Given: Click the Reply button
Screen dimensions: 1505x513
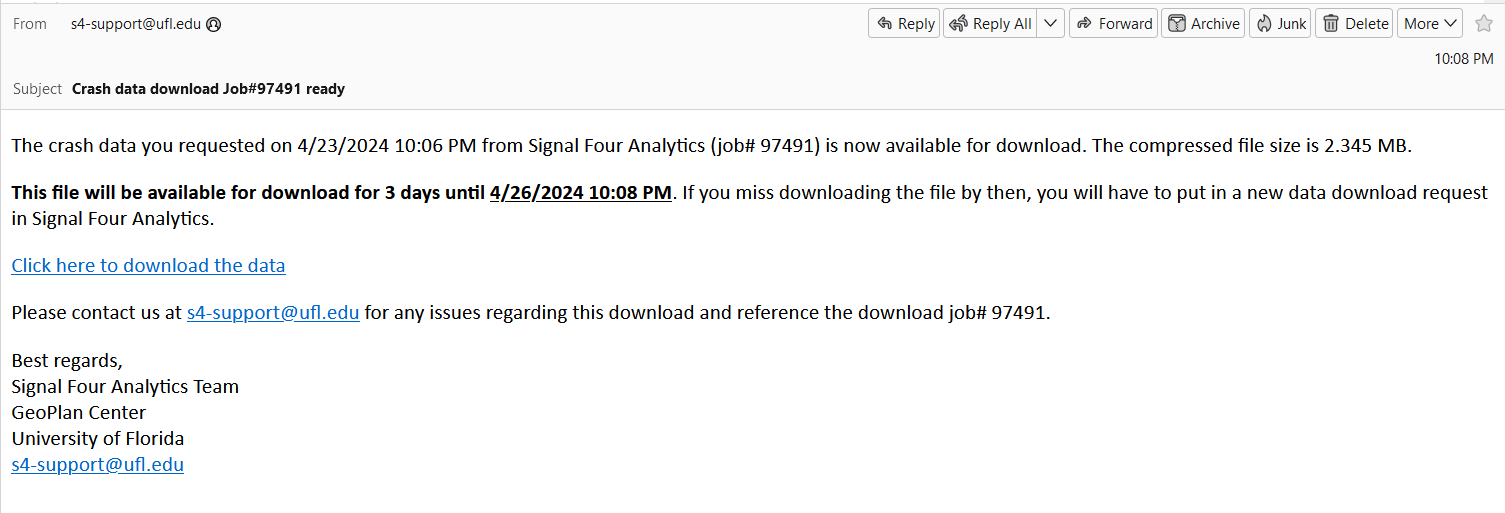Looking at the screenshot, I should pos(904,24).
